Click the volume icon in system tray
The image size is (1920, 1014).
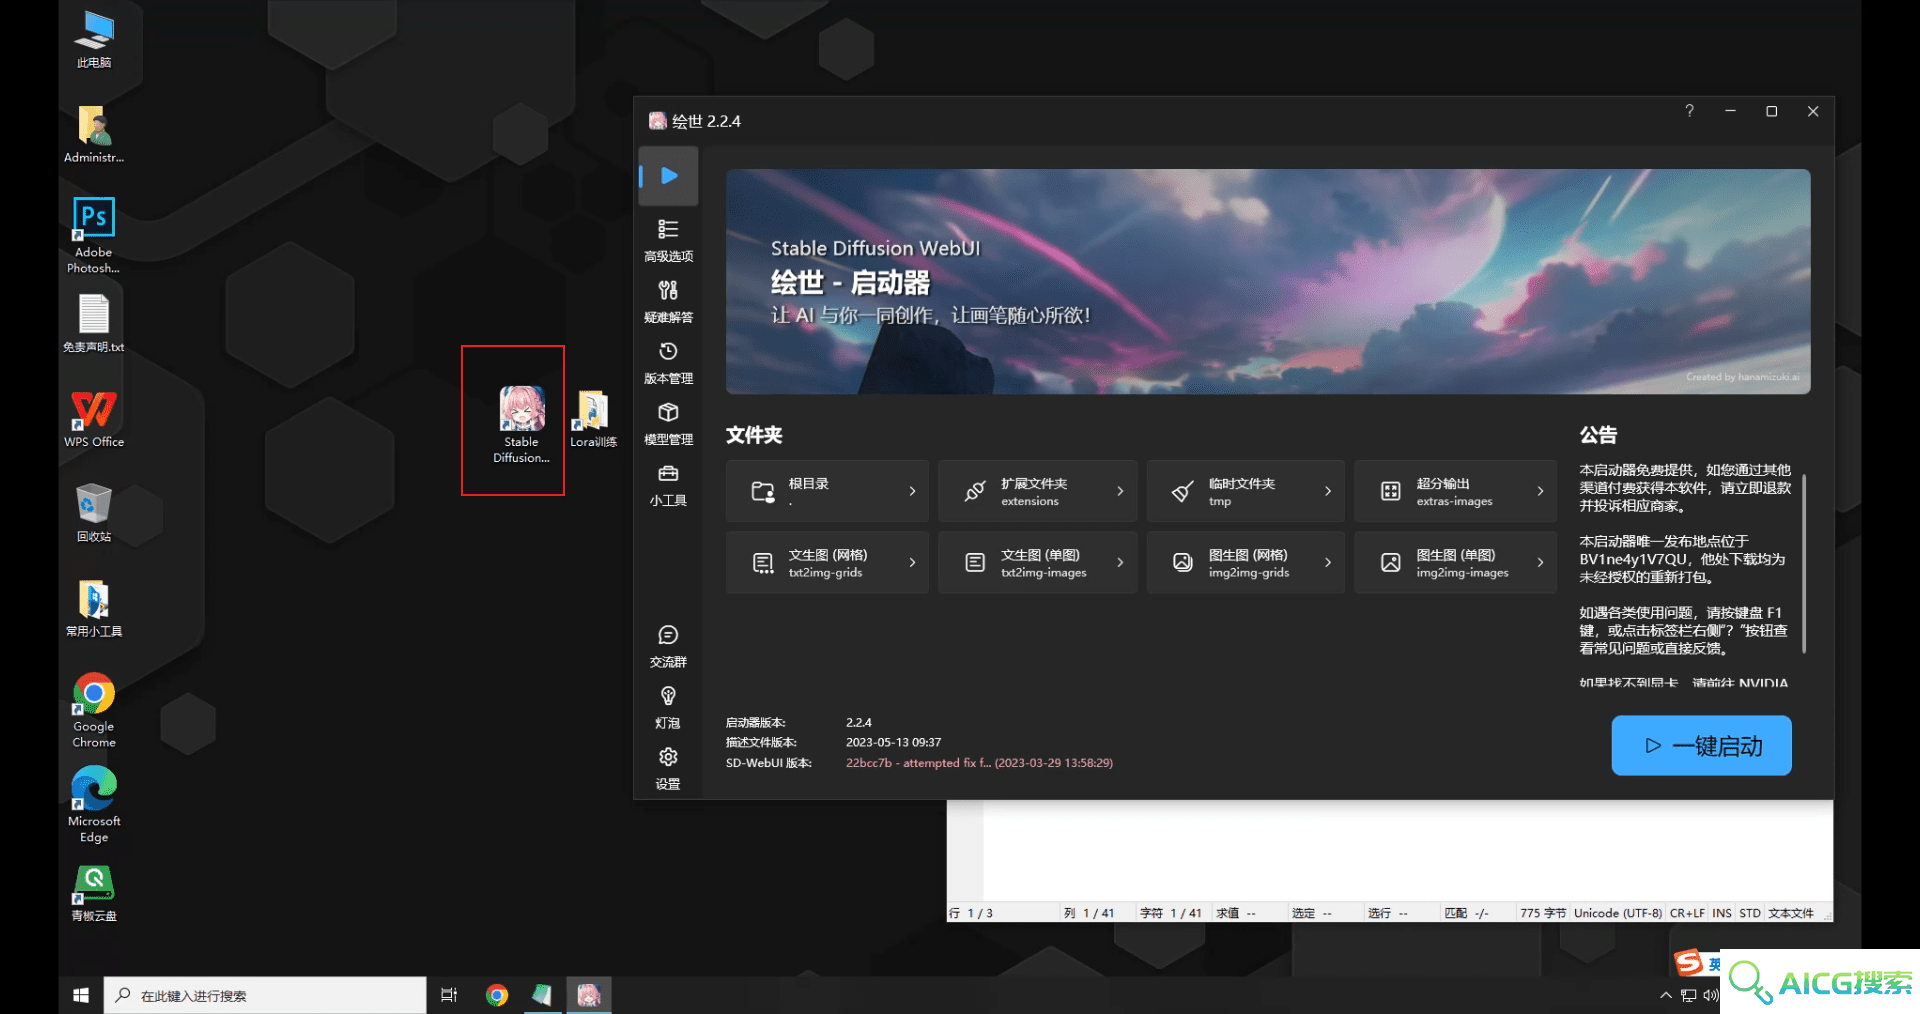coord(1710,995)
